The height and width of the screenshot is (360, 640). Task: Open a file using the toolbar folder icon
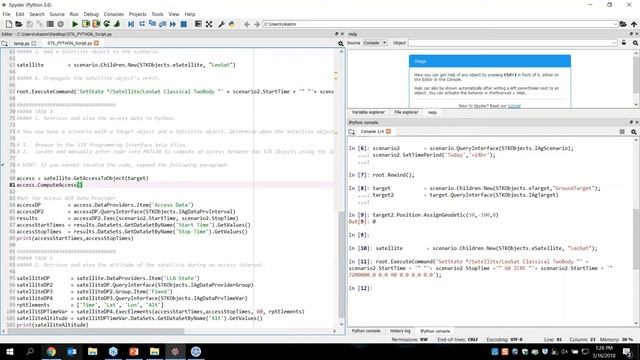click(x=19, y=24)
